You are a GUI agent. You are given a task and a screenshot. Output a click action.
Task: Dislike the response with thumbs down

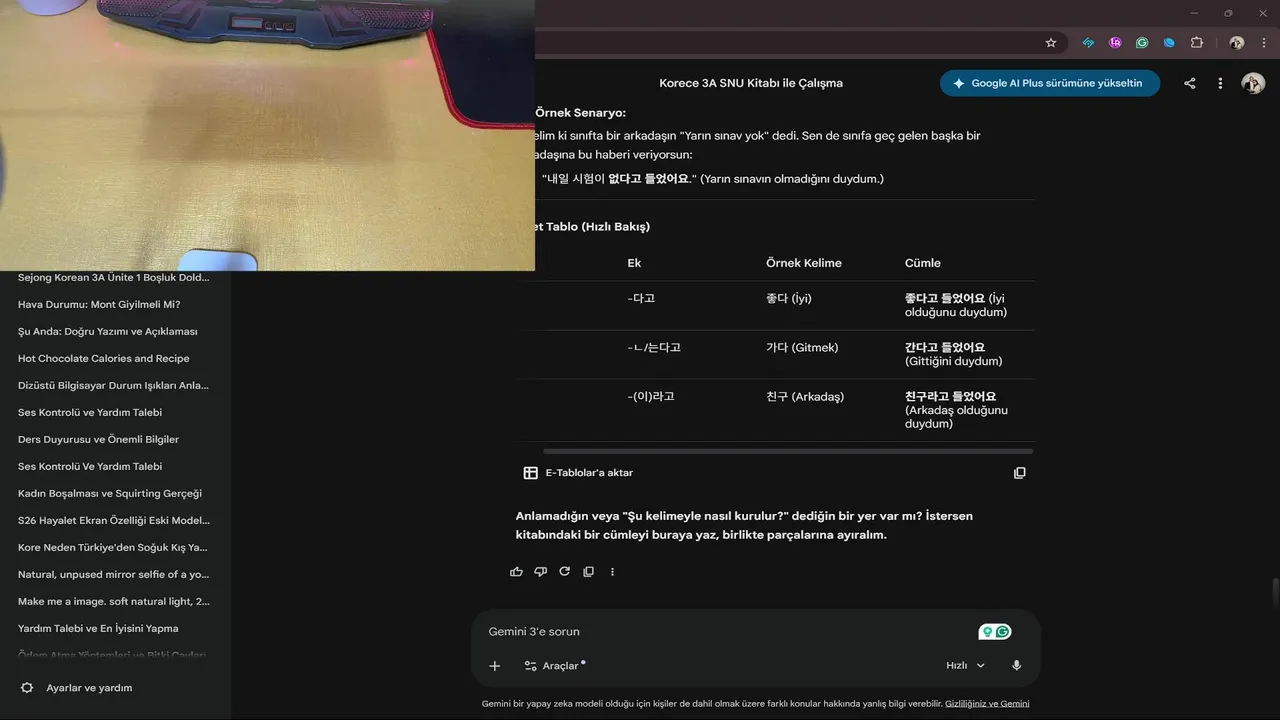(x=540, y=572)
